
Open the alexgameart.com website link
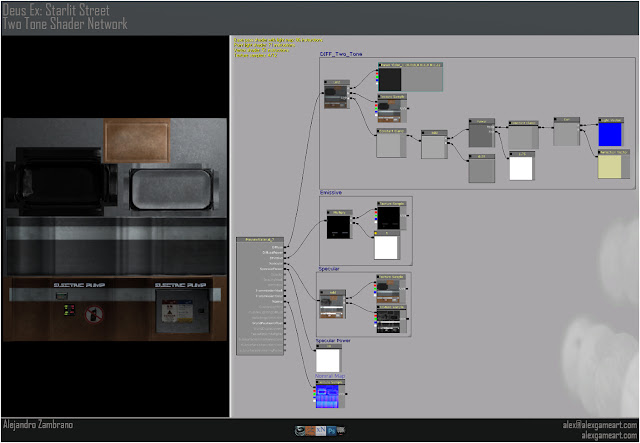tap(609, 435)
